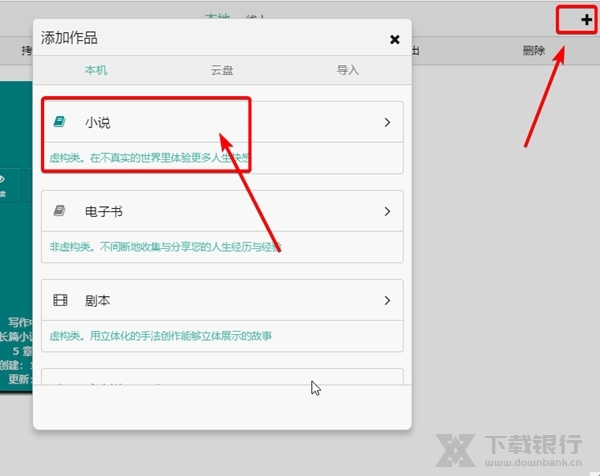Click the 删除 toolbar button
This screenshot has height=476, width=600.
pos(533,50)
